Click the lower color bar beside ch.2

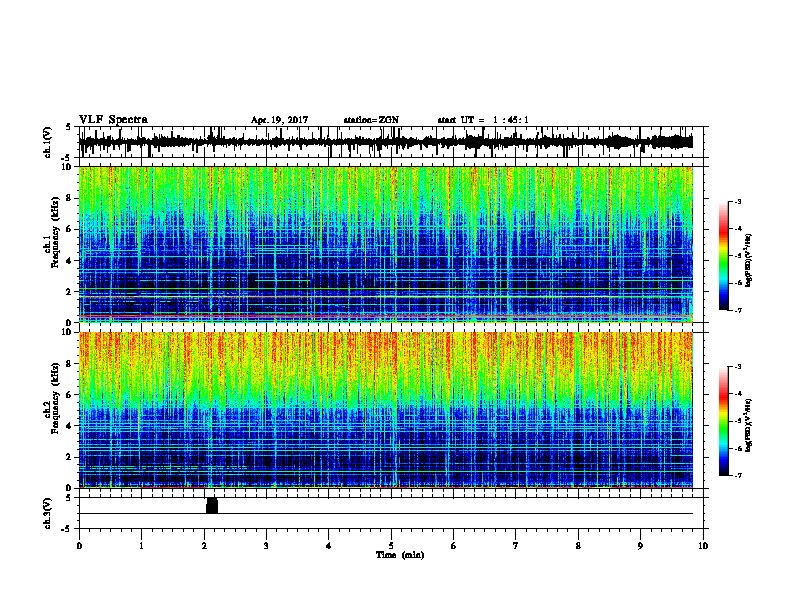[x=724, y=421]
